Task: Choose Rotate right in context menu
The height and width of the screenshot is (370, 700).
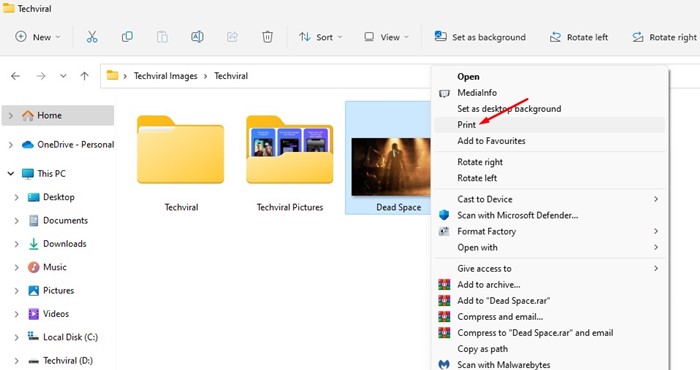Action: point(549,162)
